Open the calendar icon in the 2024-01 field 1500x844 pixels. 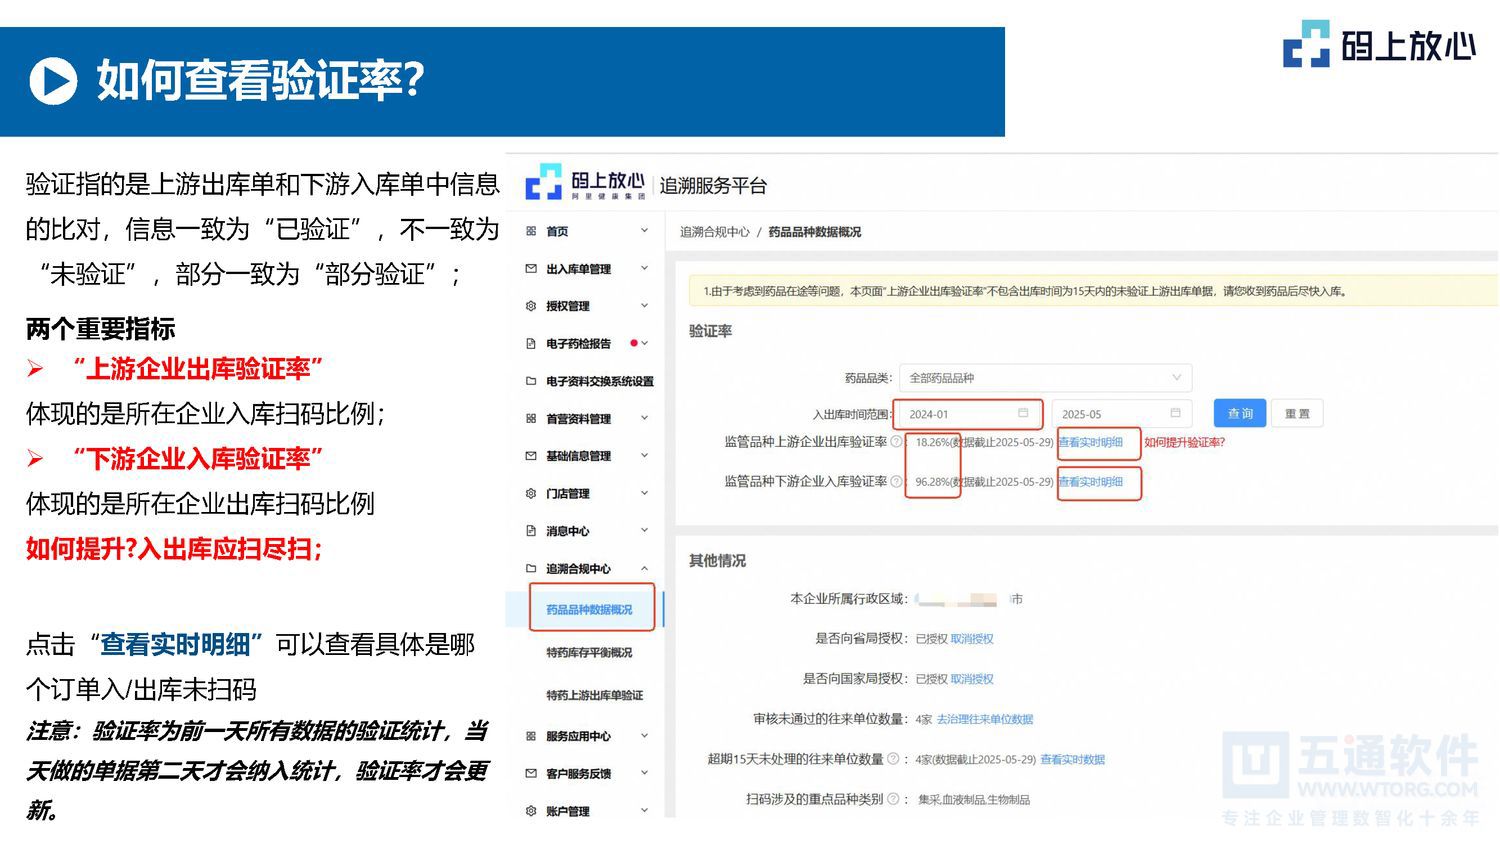coord(1023,413)
